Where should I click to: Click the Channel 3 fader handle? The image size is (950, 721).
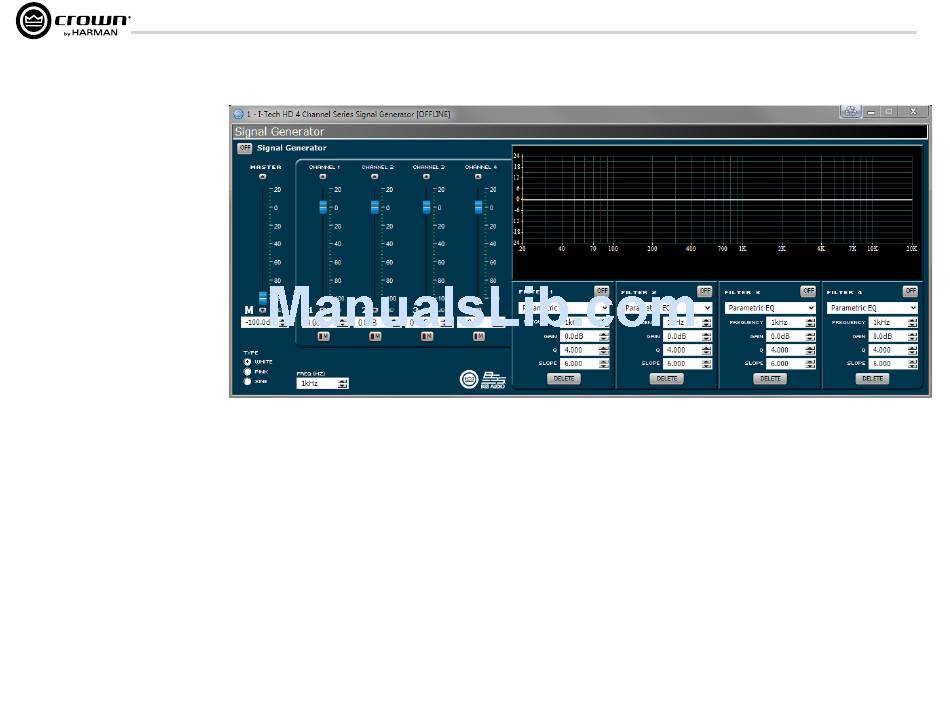click(427, 207)
